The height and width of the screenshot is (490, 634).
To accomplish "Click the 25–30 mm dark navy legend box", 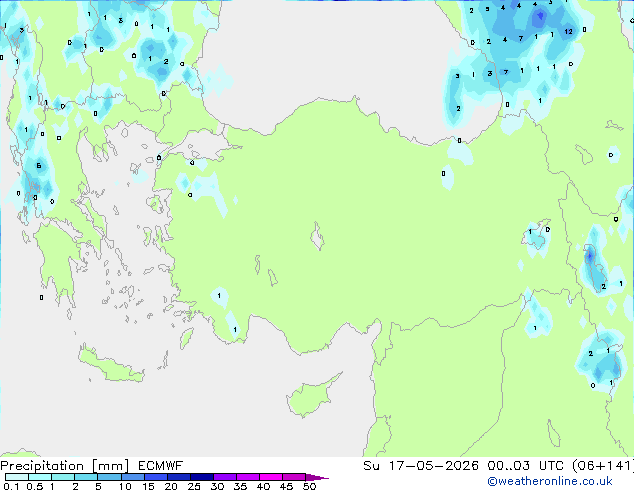I will [x=202, y=477].
